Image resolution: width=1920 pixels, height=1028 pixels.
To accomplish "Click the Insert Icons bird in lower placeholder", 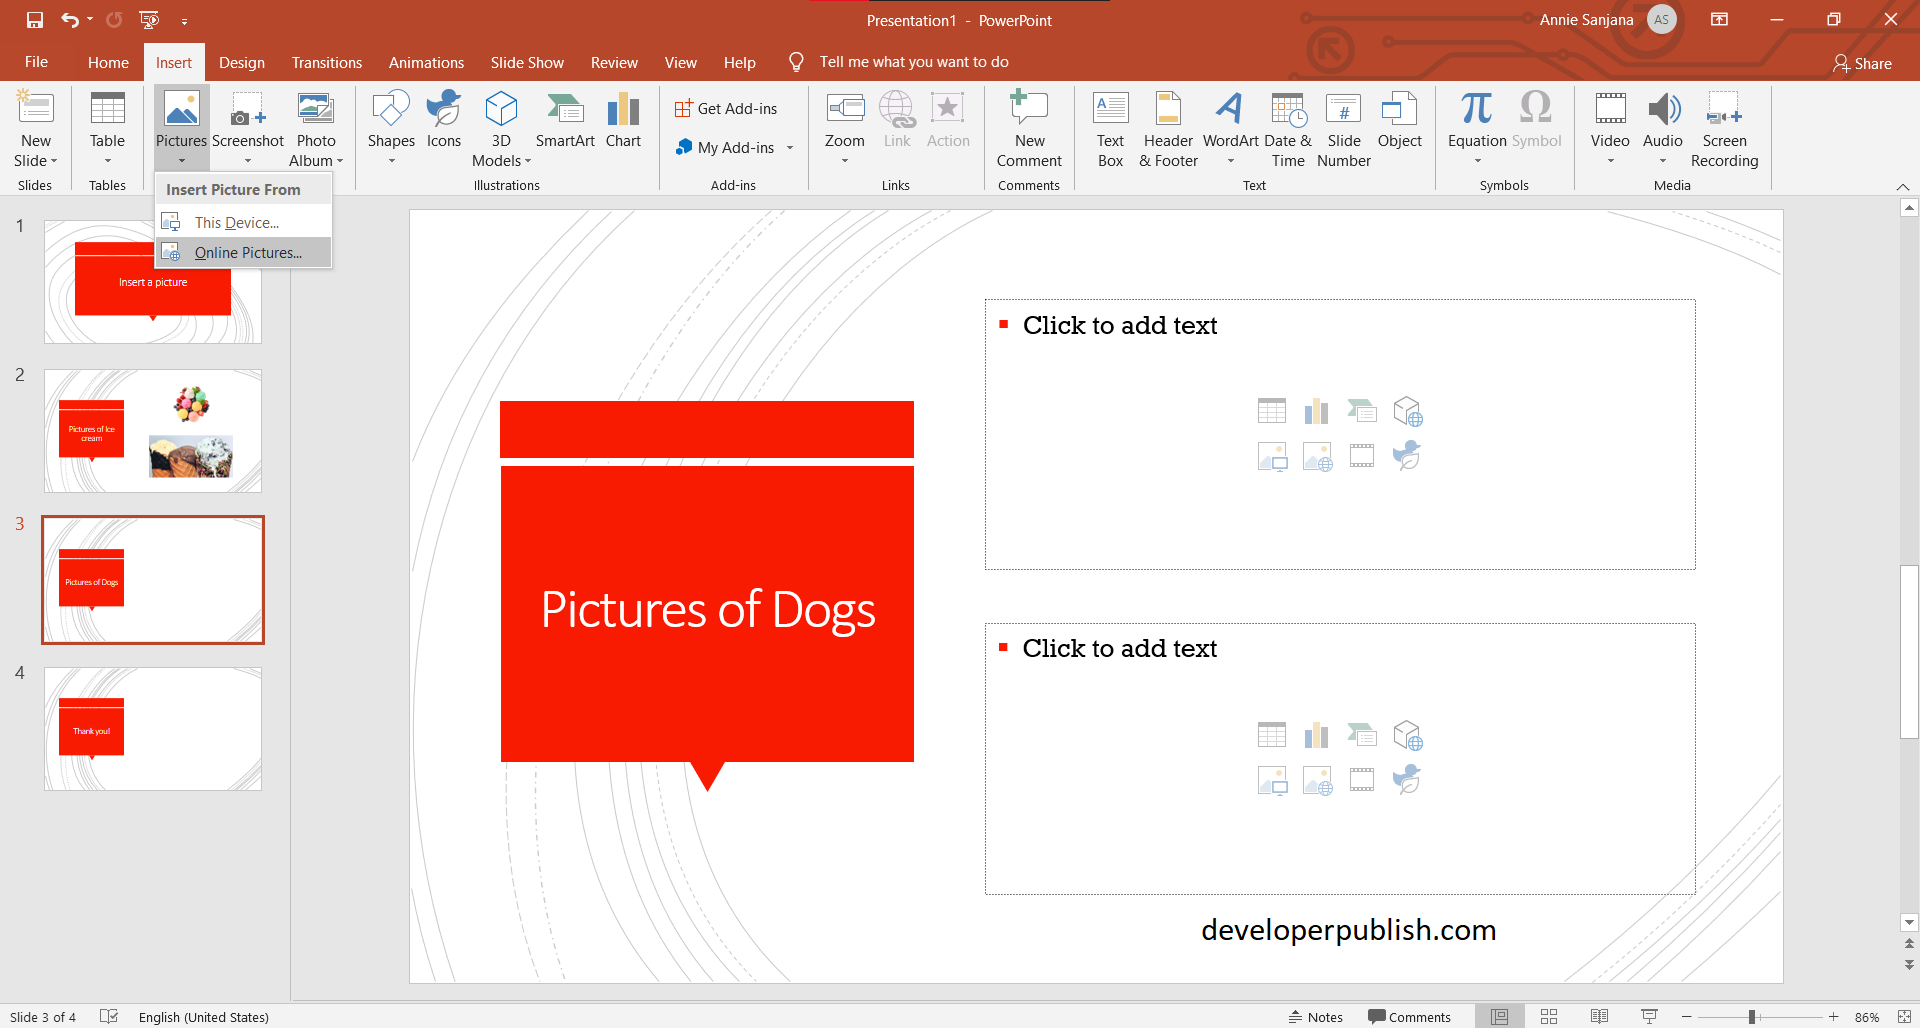I will 1407,779.
